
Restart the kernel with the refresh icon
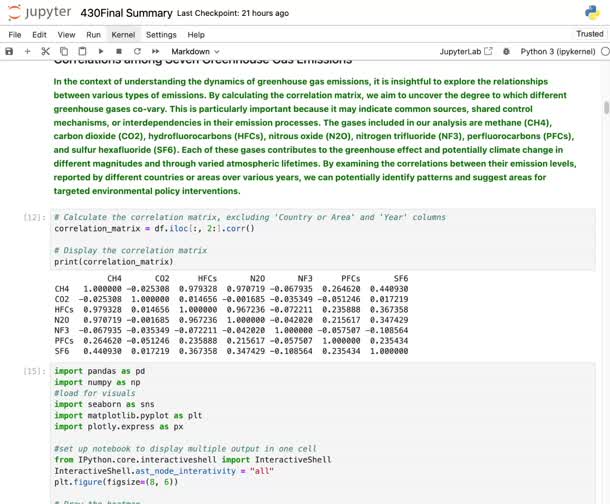coord(136,51)
